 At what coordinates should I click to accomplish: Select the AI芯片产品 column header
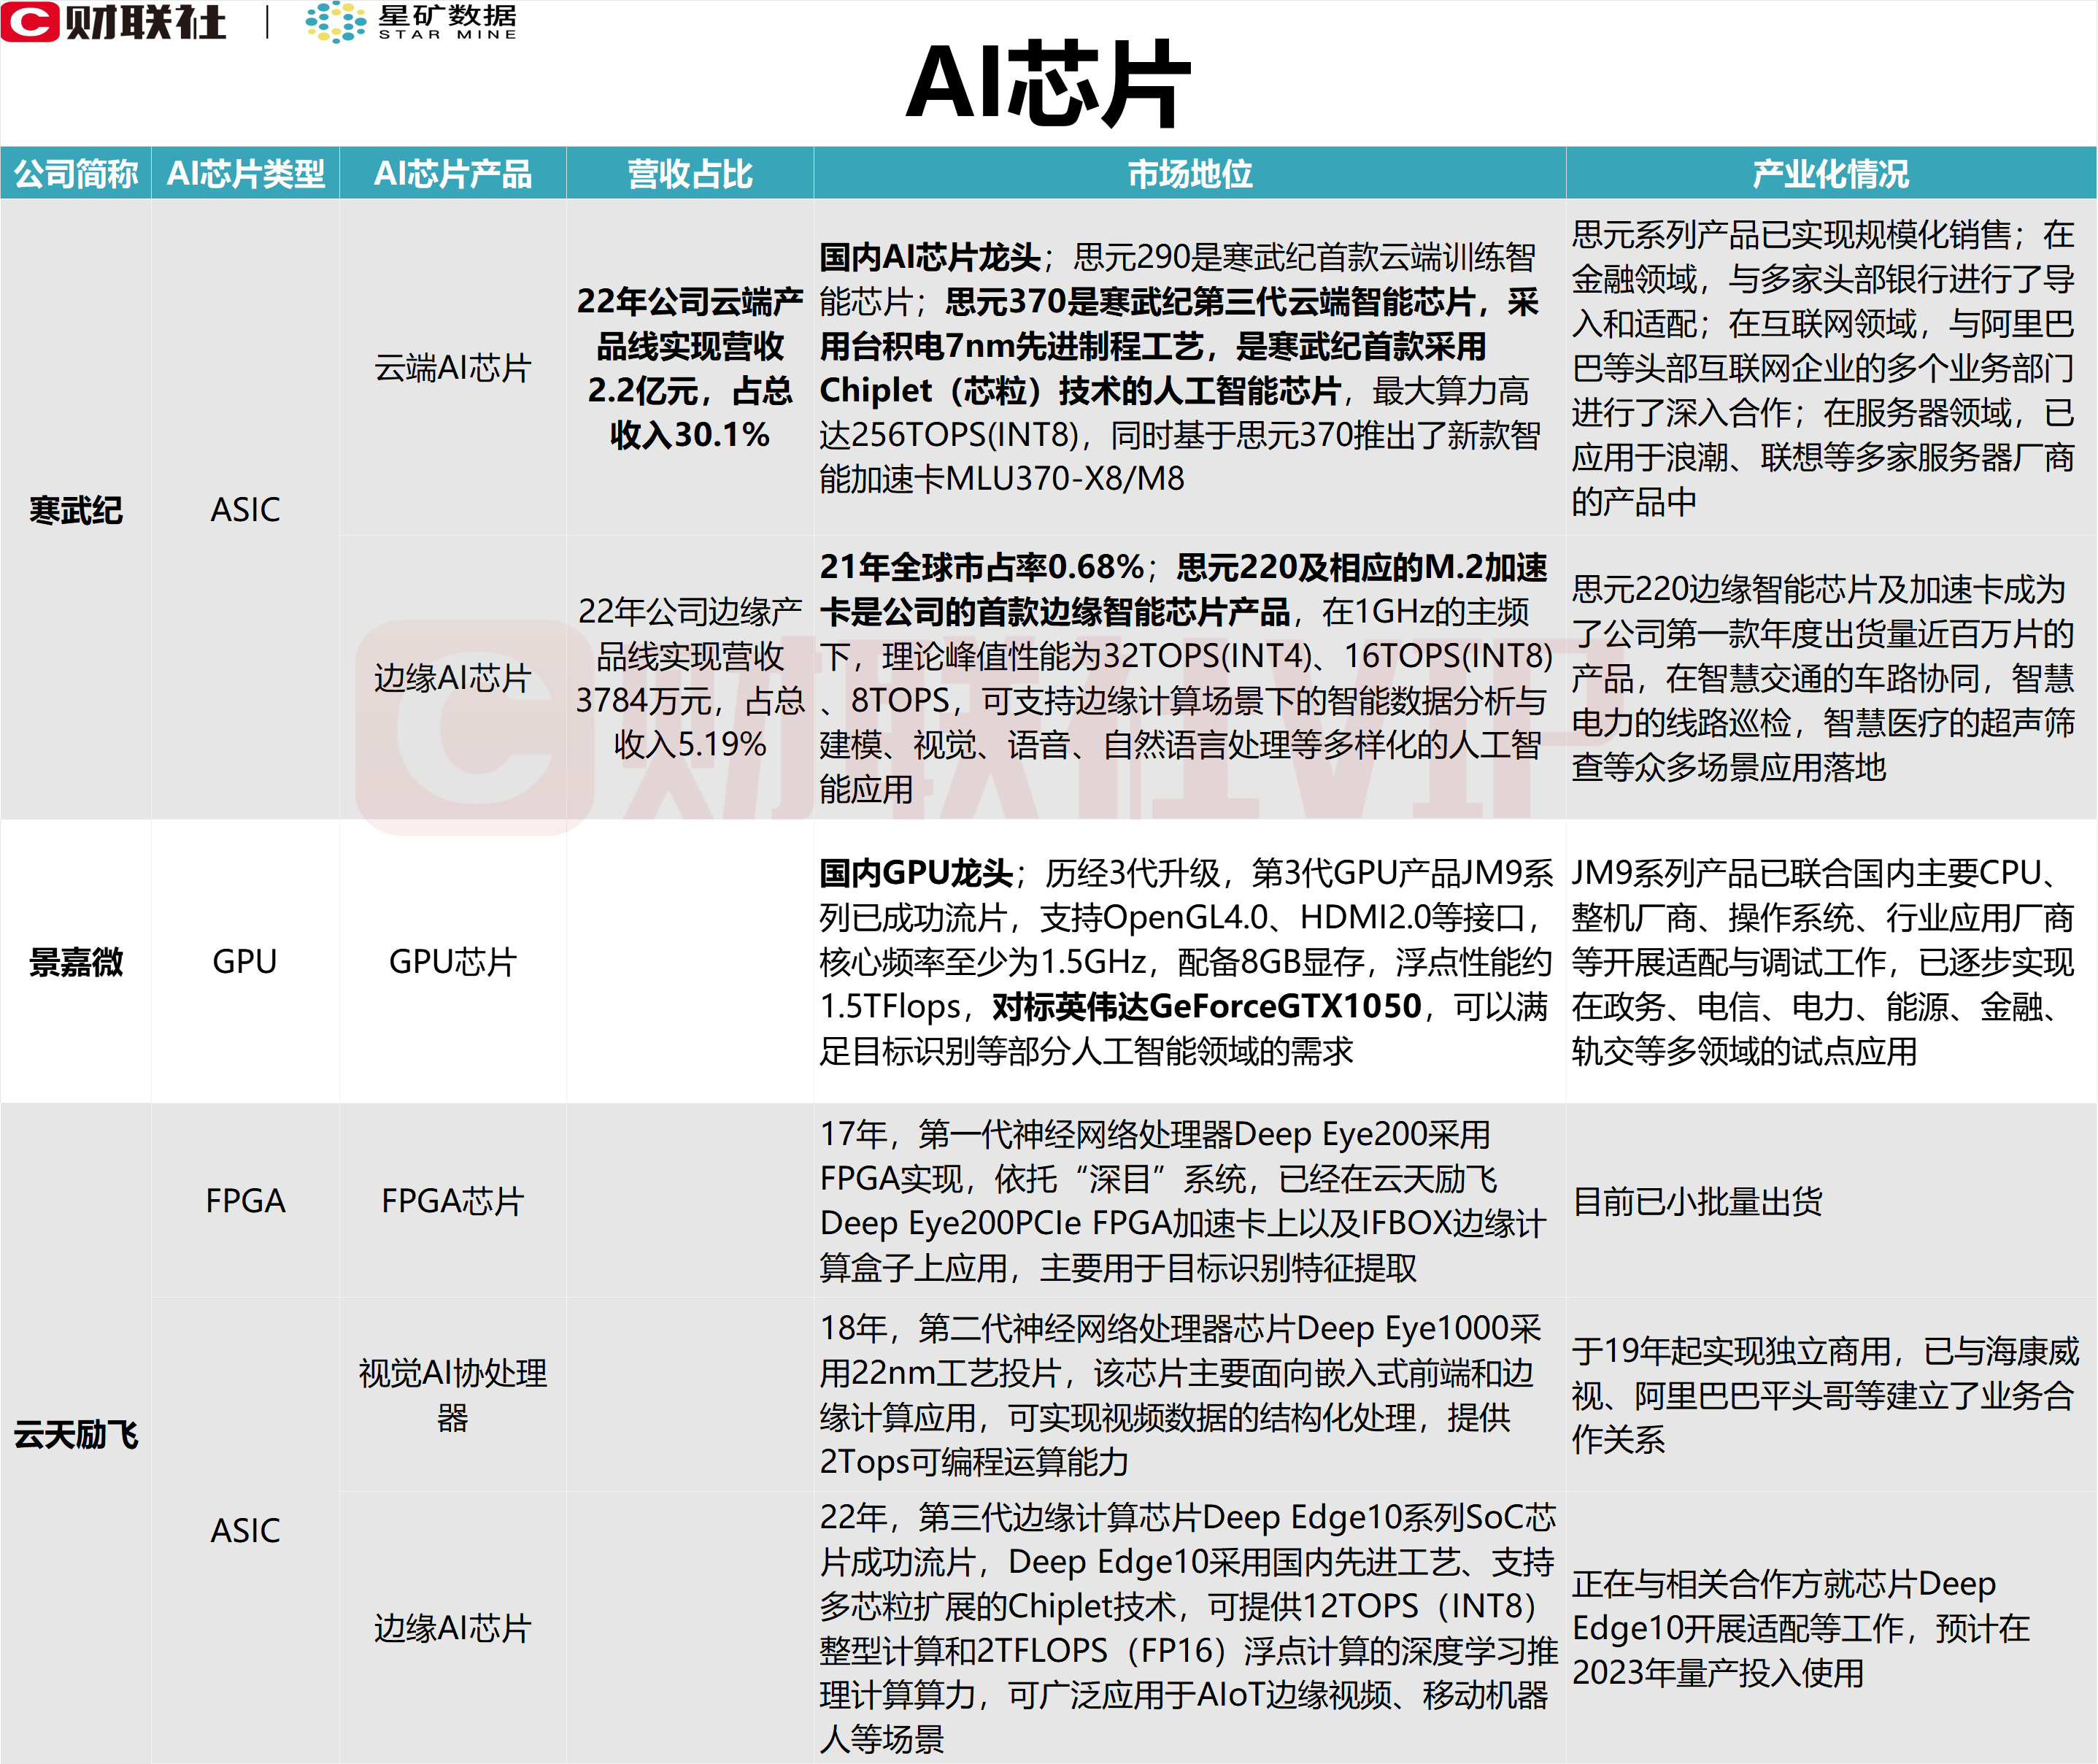click(453, 173)
